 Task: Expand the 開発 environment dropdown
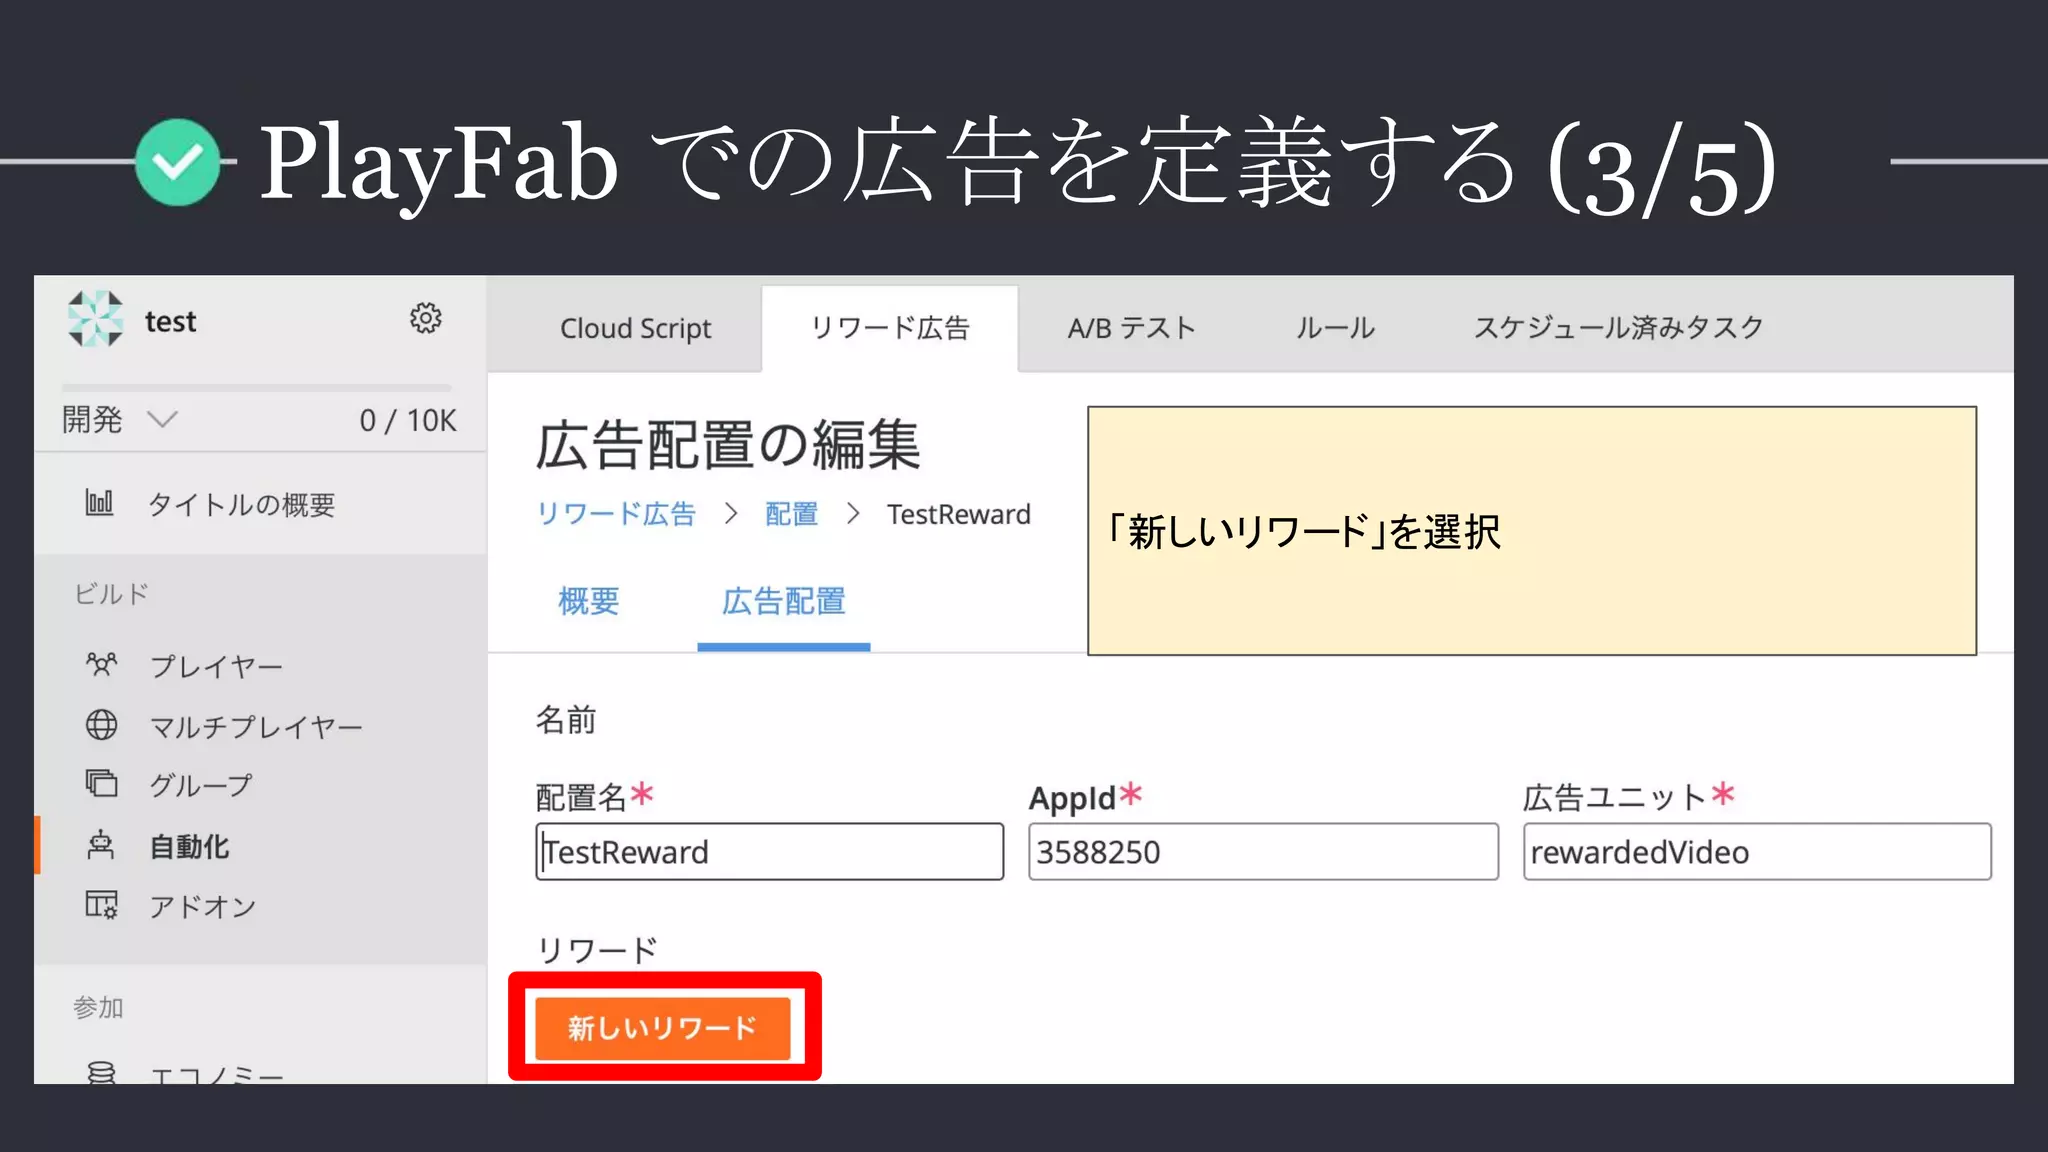120,419
